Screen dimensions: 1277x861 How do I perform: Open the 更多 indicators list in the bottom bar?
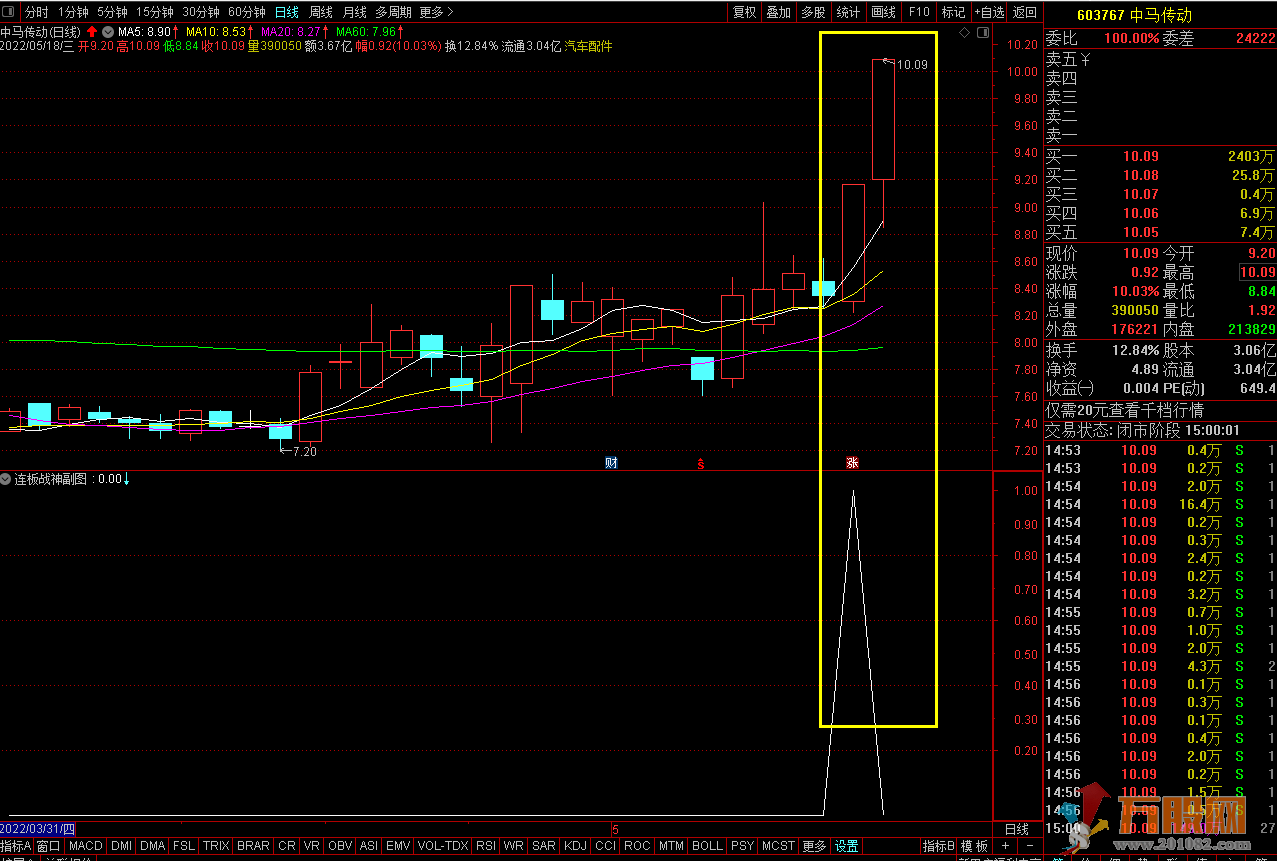[x=814, y=846]
